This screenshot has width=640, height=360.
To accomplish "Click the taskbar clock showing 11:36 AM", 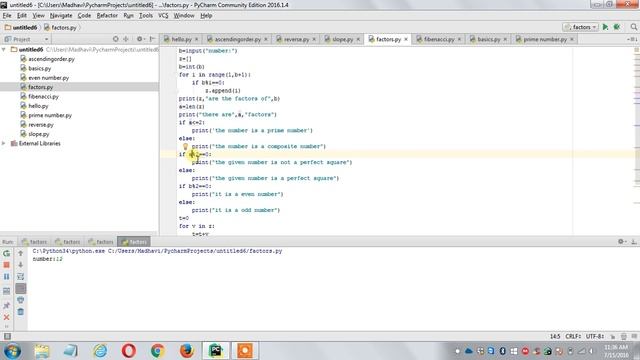I will 616,351.
